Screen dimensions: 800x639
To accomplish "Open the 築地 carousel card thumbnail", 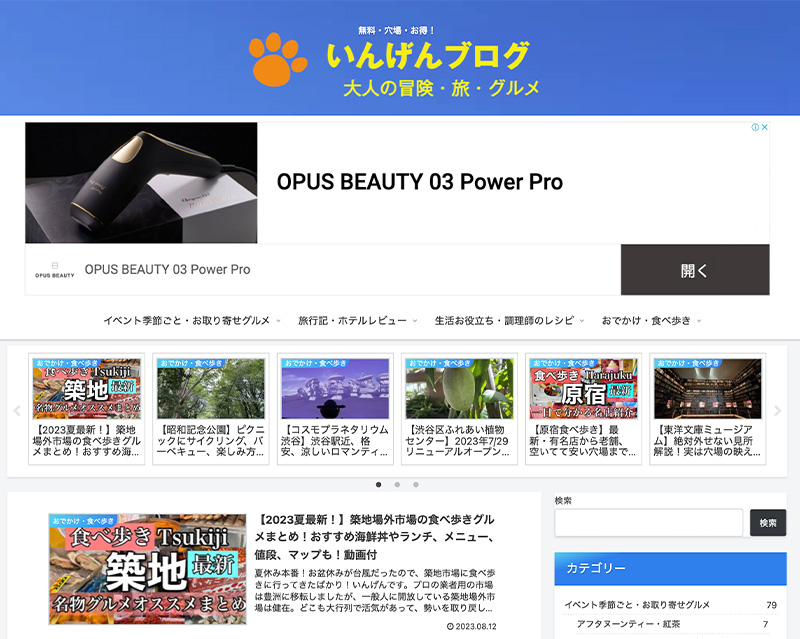I will coord(87,388).
